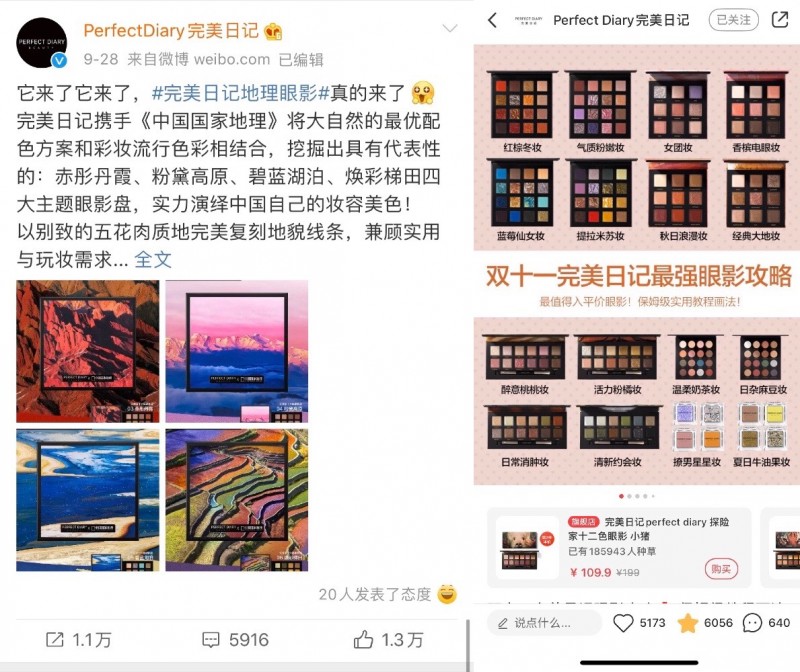
Task: Tap the 说点什么 comment input field
Action: pyautogui.click(x=544, y=623)
